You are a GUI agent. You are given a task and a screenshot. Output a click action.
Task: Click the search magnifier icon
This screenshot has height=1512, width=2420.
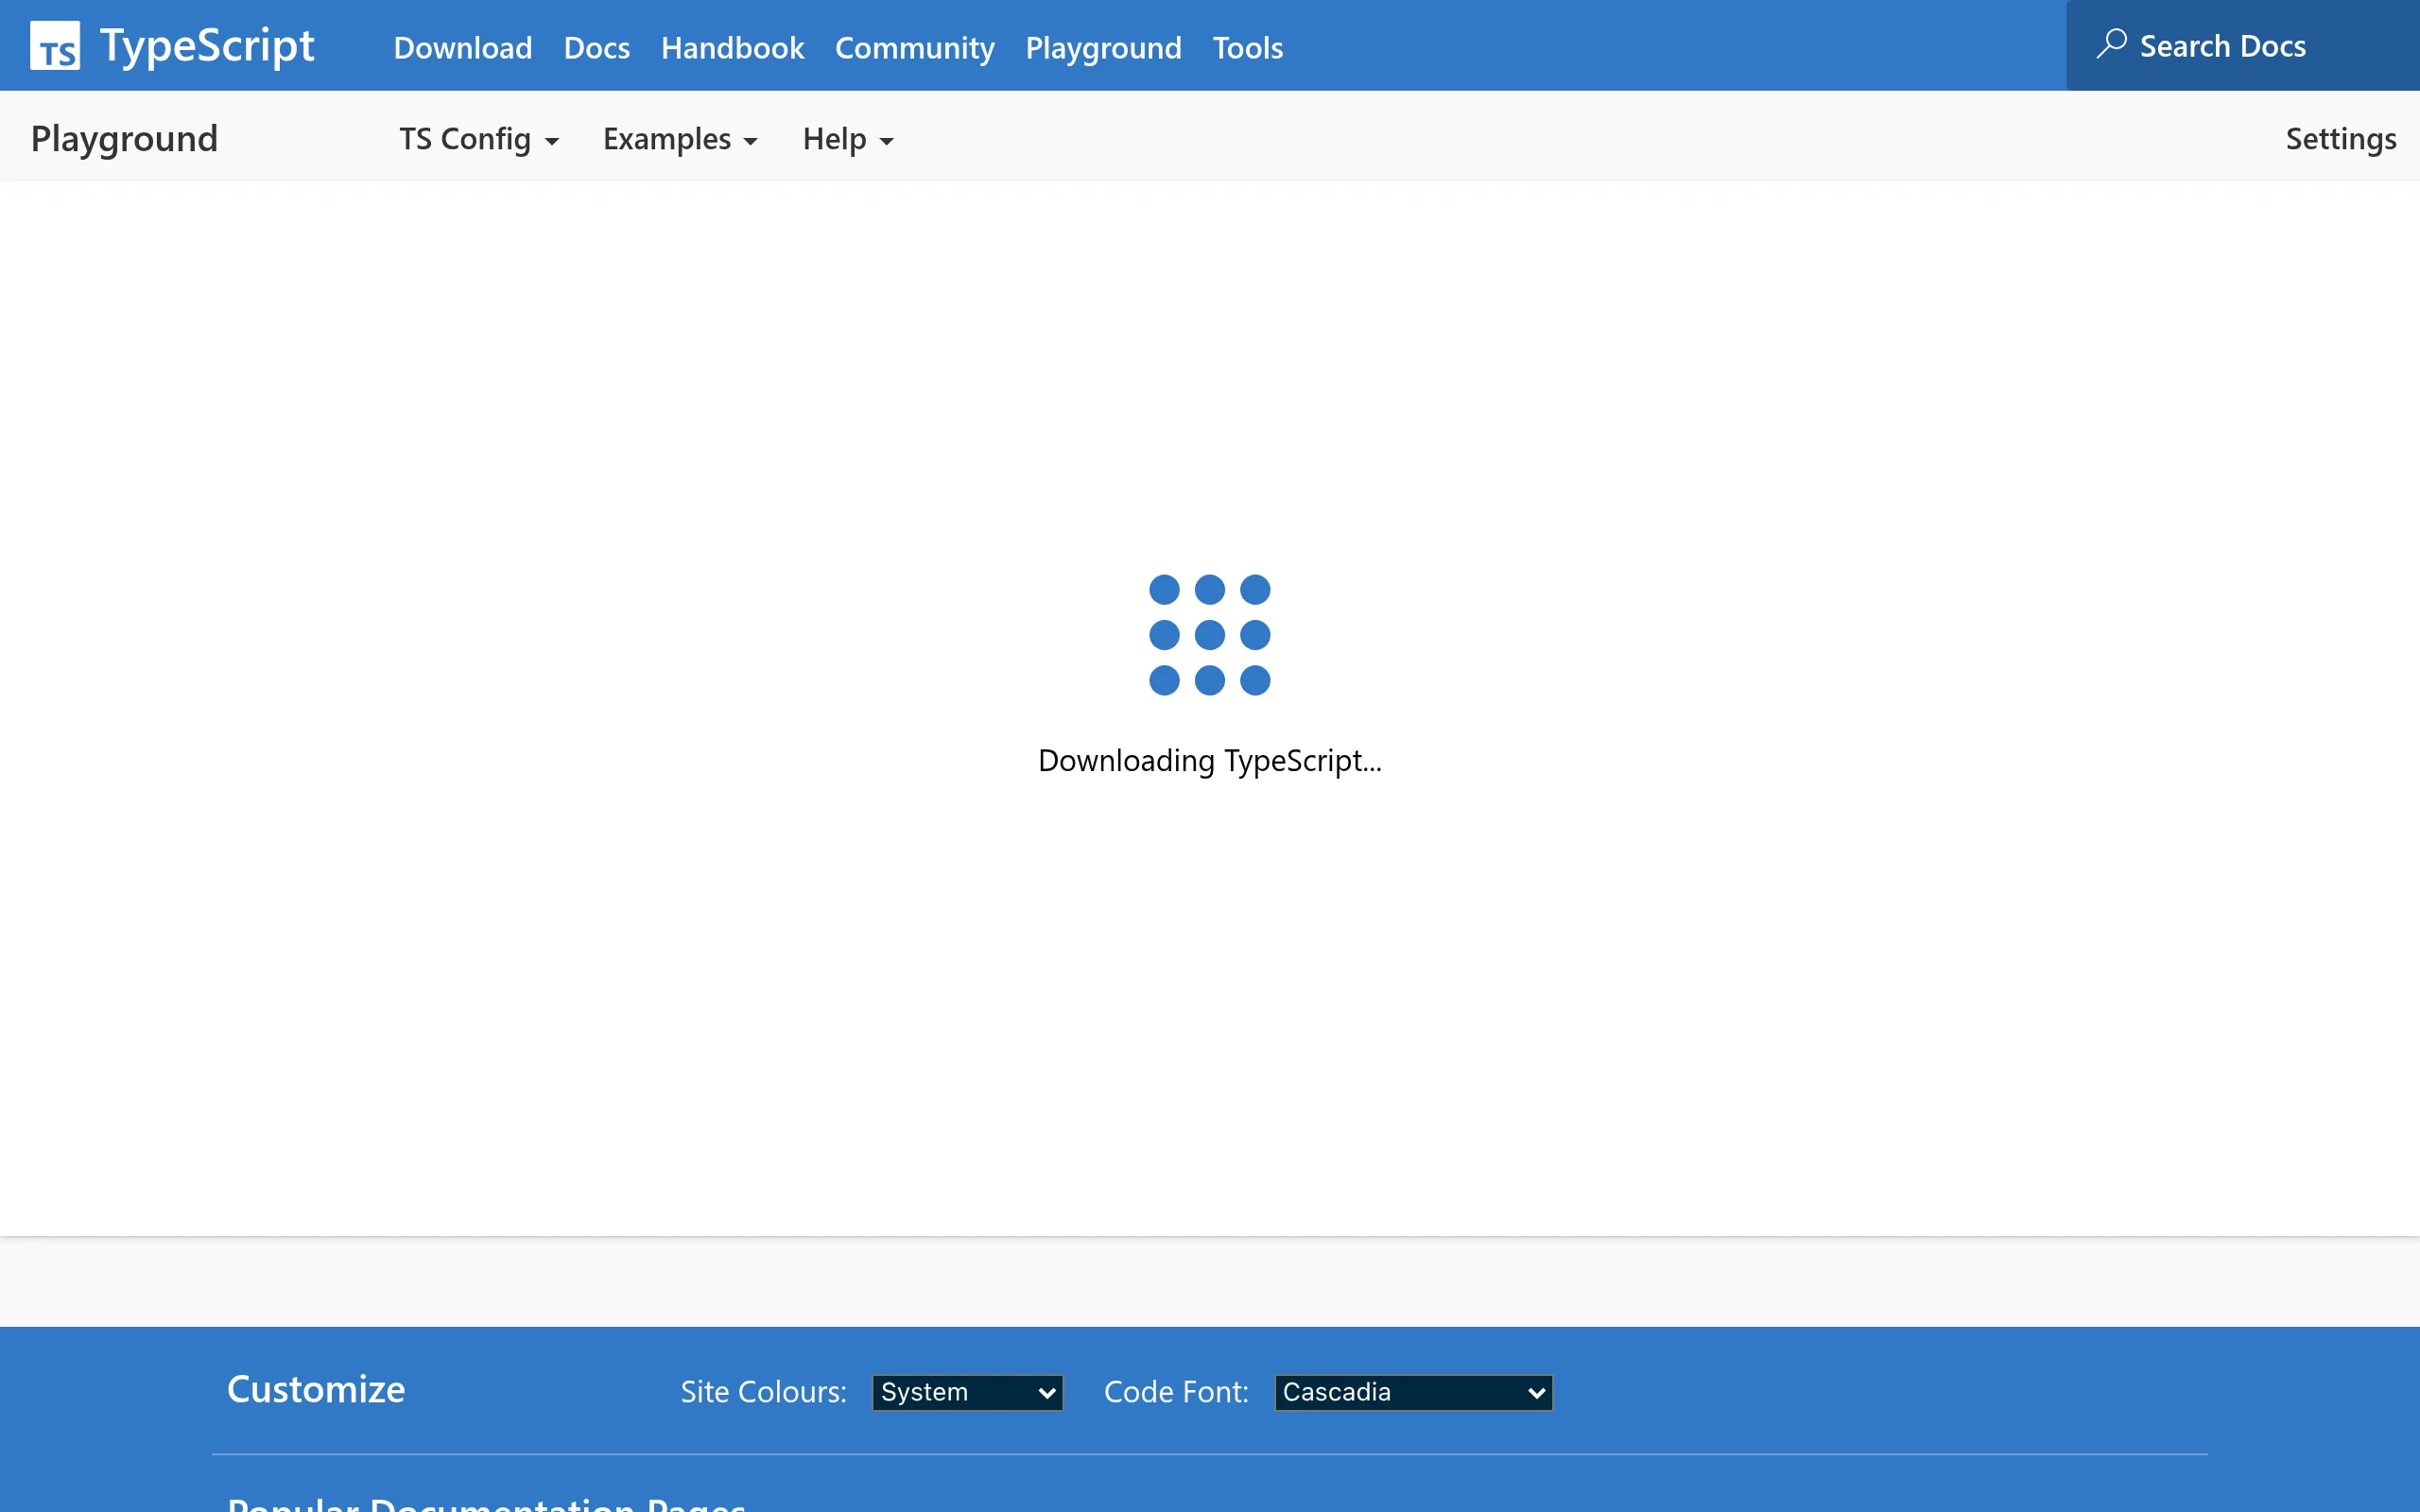[x=2111, y=44]
